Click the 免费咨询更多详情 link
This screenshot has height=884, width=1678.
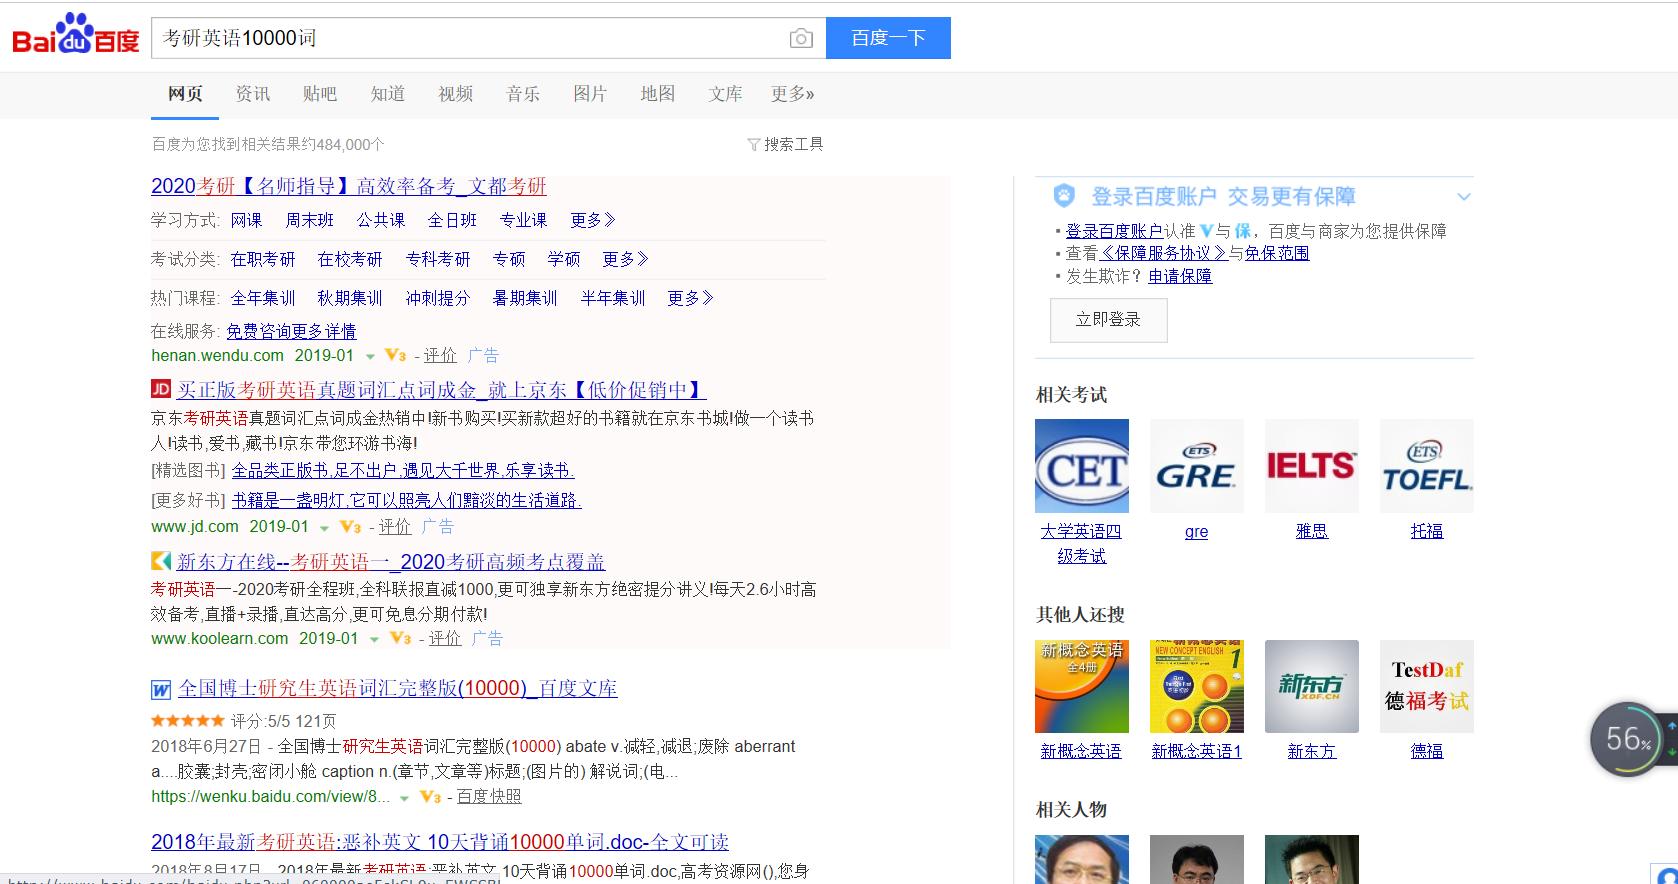point(291,331)
